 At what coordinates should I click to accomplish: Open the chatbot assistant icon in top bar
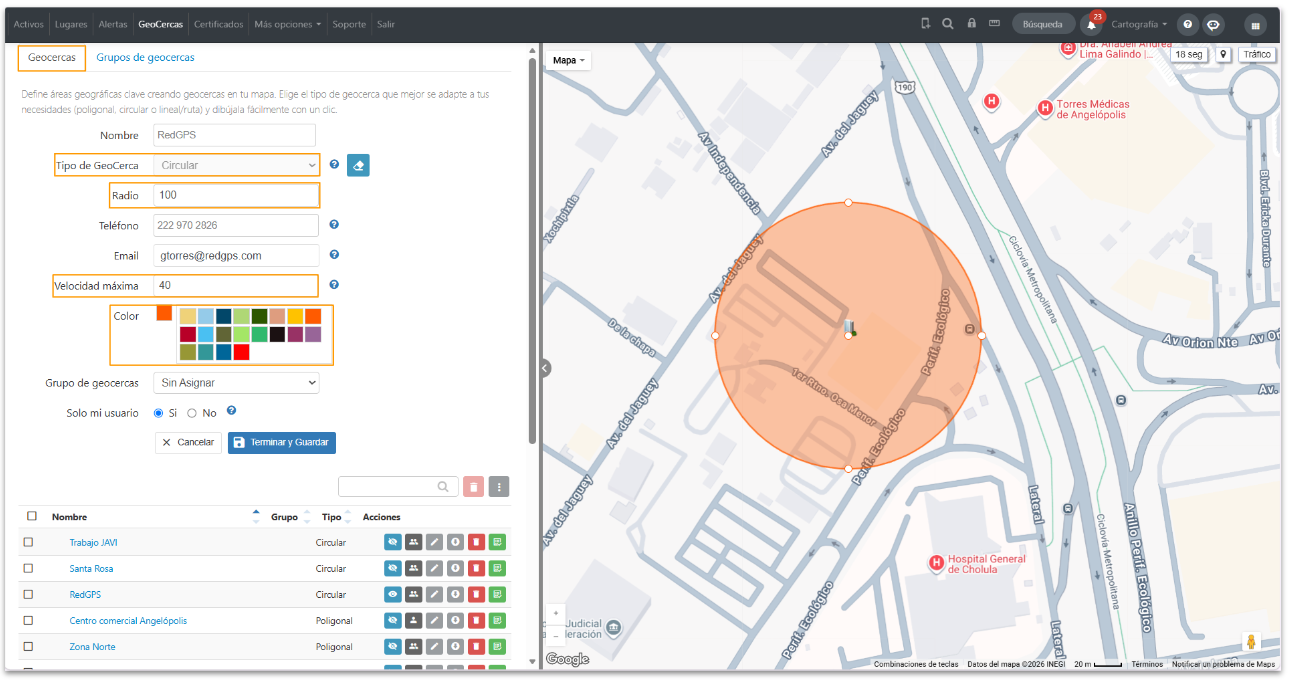click(x=1213, y=24)
